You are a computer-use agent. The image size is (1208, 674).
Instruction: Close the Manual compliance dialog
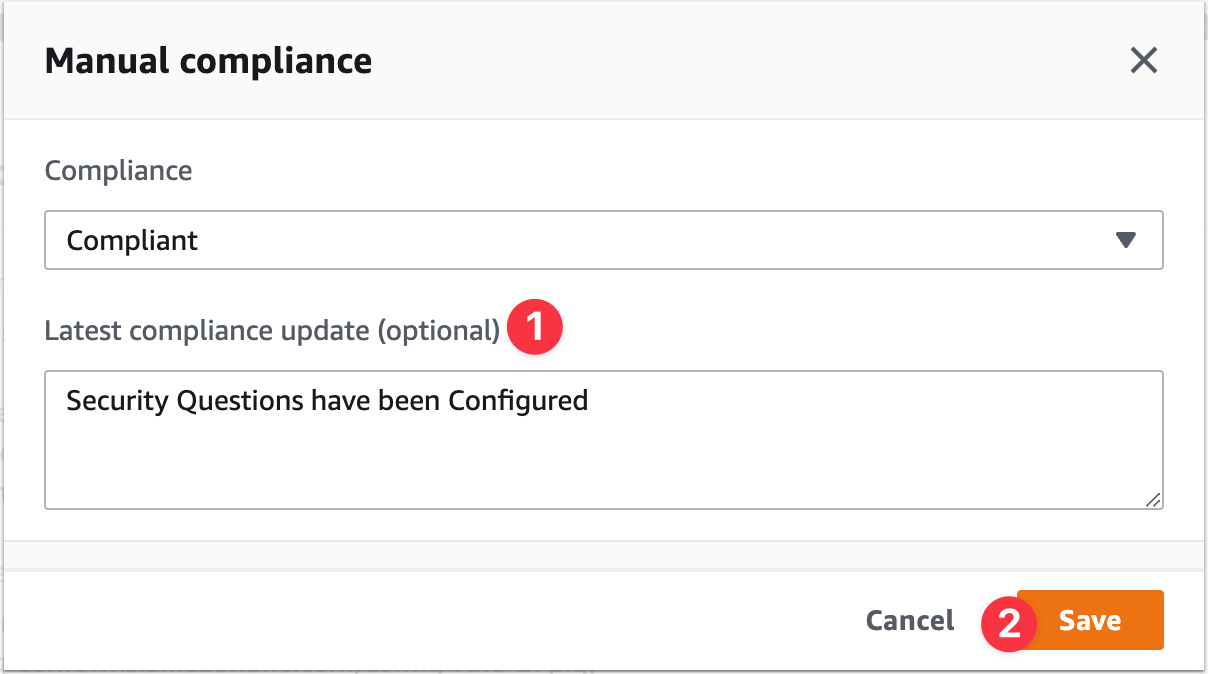coord(1143,61)
